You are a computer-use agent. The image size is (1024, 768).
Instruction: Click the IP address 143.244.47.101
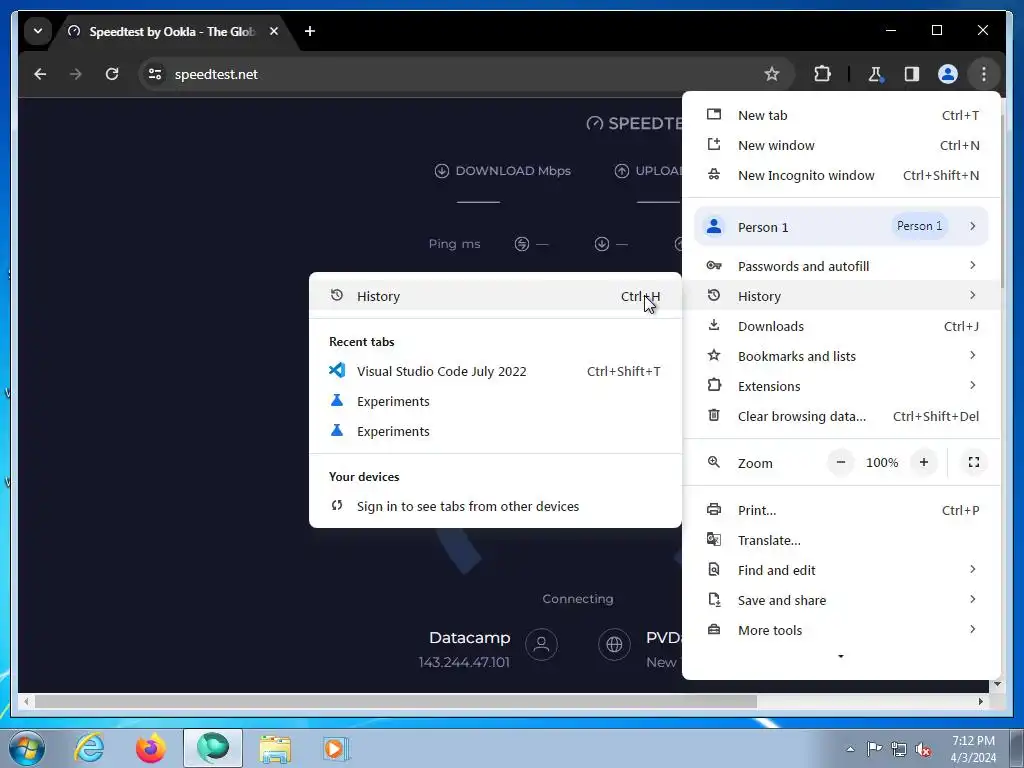click(464, 662)
